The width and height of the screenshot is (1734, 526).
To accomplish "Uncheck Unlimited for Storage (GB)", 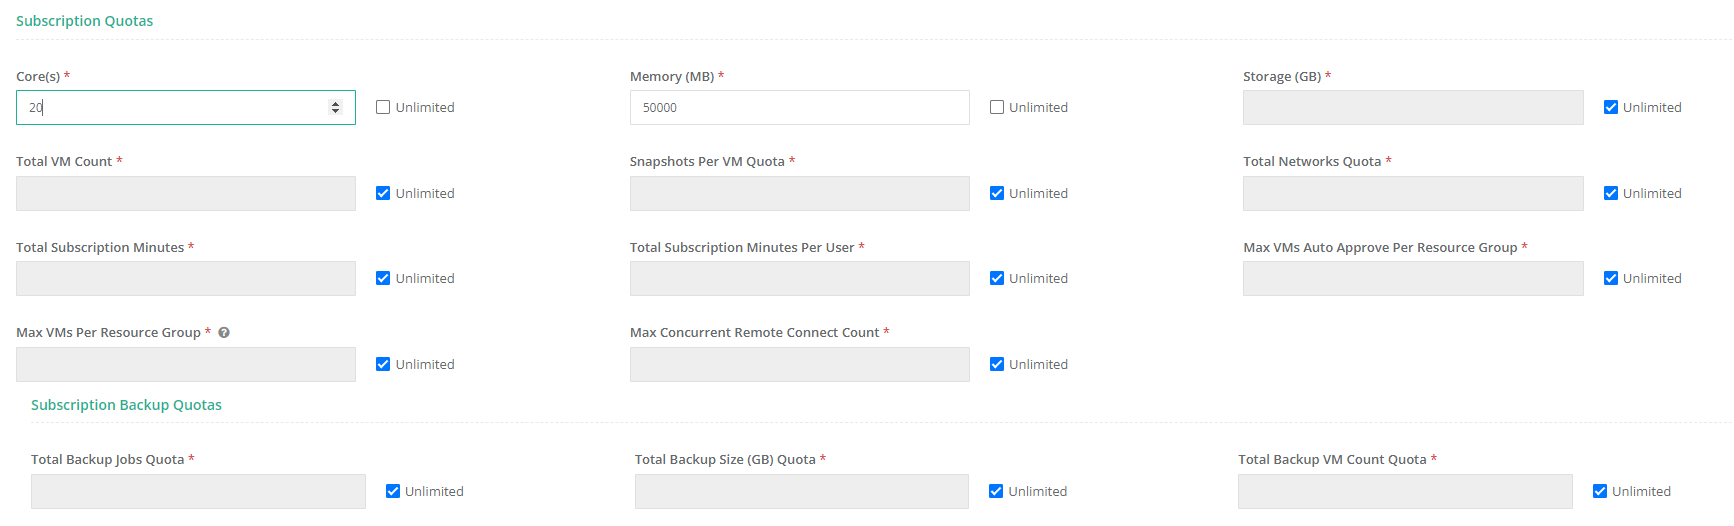I will [x=1611, y=108].
